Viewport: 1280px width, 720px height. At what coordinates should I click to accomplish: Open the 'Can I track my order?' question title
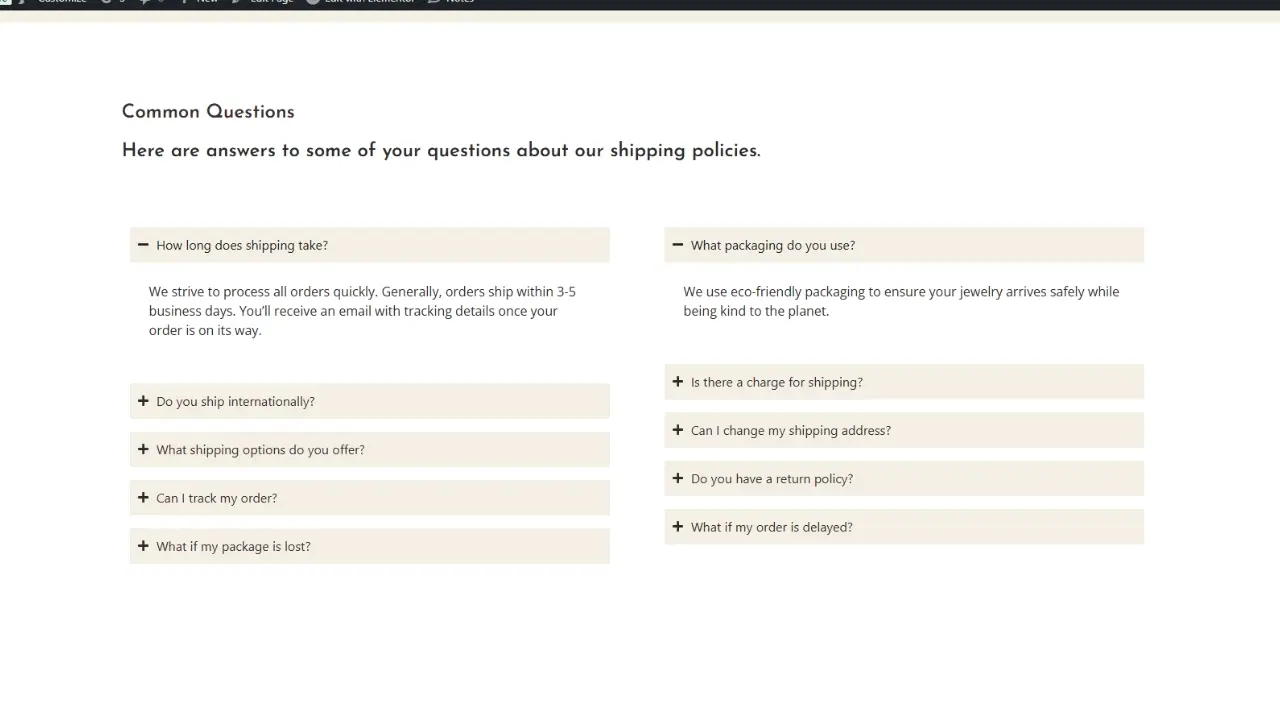(x=216, y=498)
